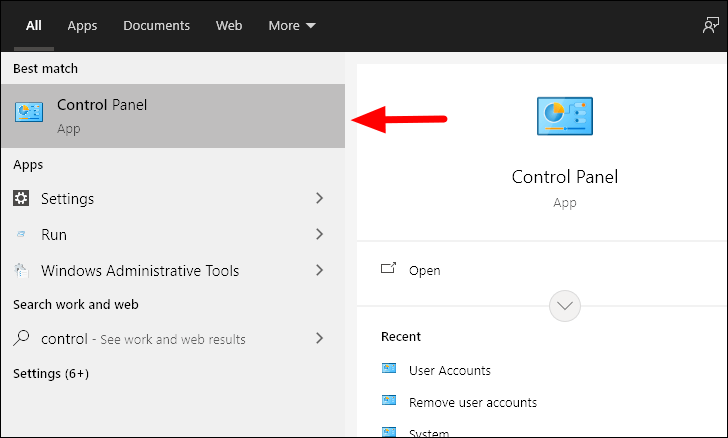Click the magnifier icon beside control search

pyautogui.click(x=21, y=338)
